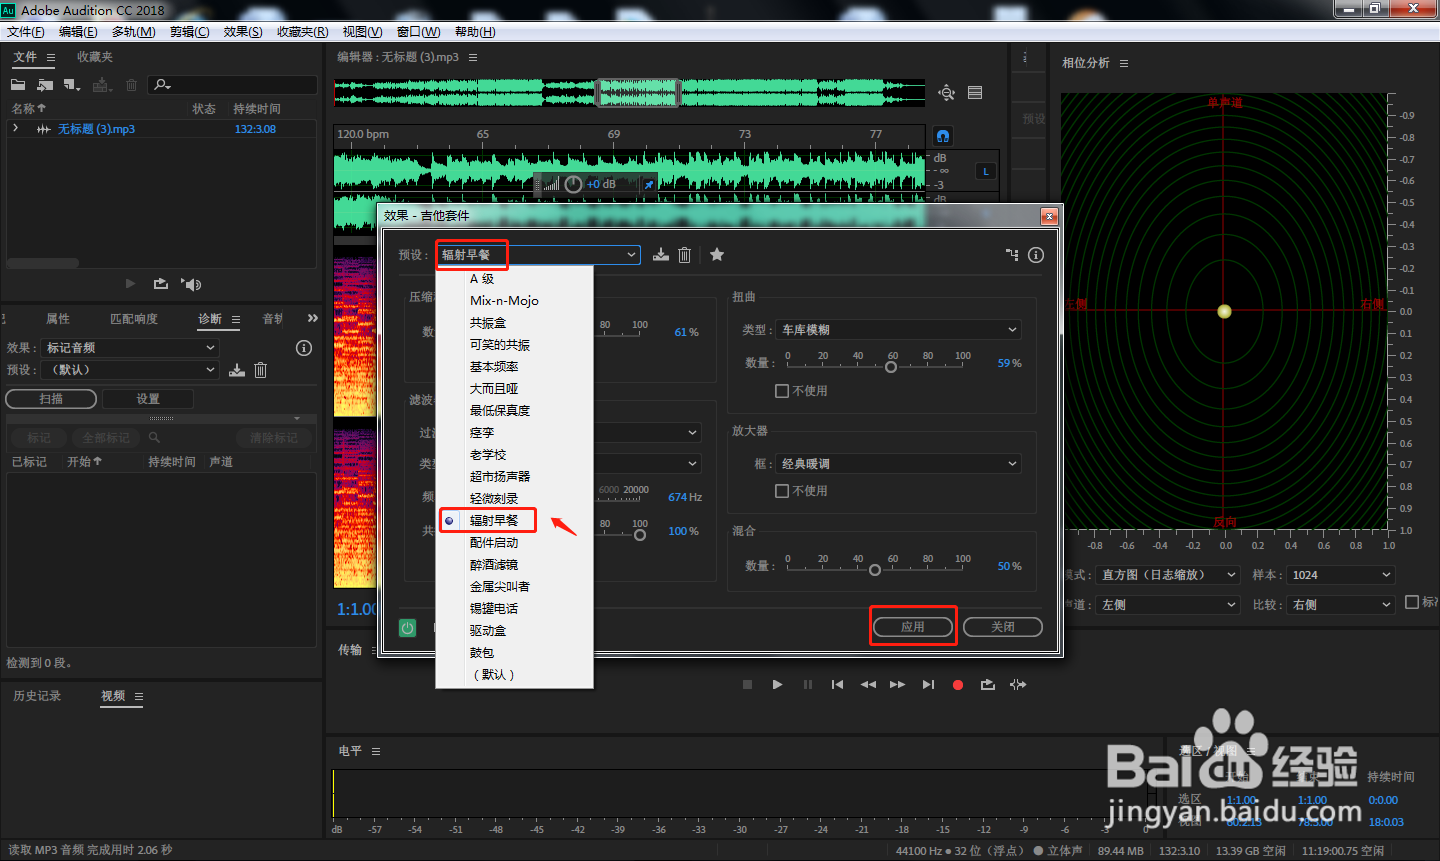
Task: Click the overview waveform navigator selection
Action: pyautogui.click(x=638, y=93)
